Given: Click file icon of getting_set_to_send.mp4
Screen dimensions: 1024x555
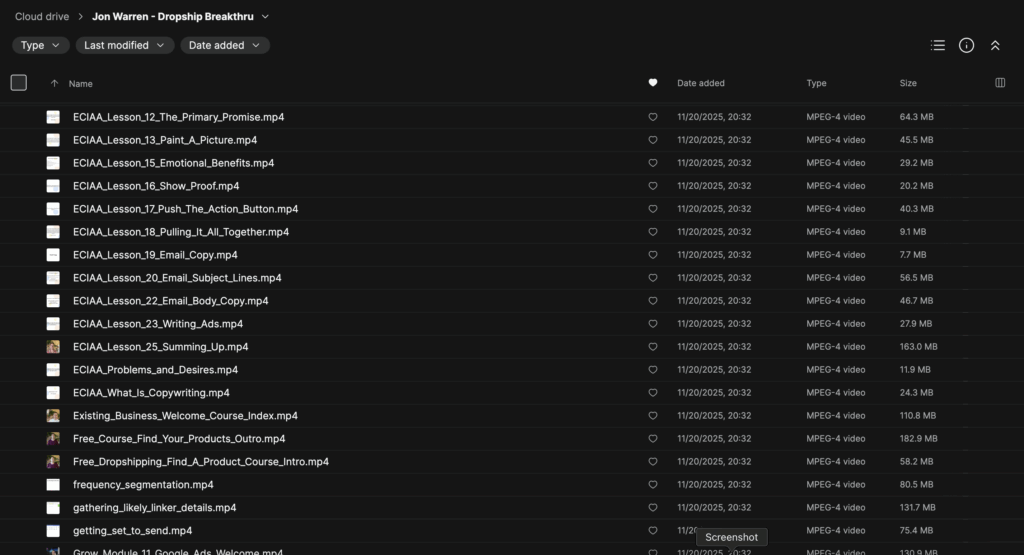Looking at the screenshot, I should (53, 531).
